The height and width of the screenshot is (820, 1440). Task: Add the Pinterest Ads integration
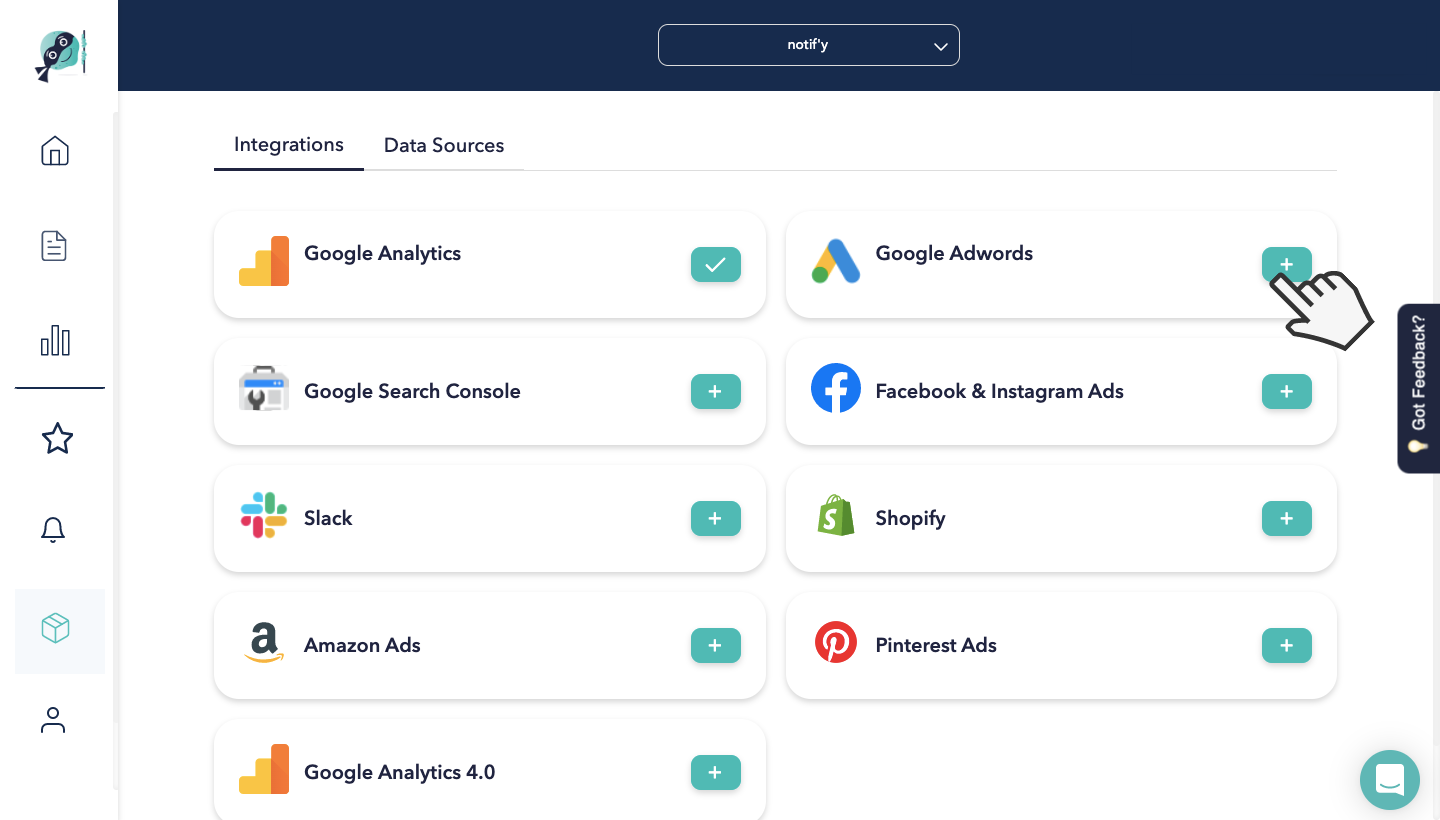(x=1286, y=646)
